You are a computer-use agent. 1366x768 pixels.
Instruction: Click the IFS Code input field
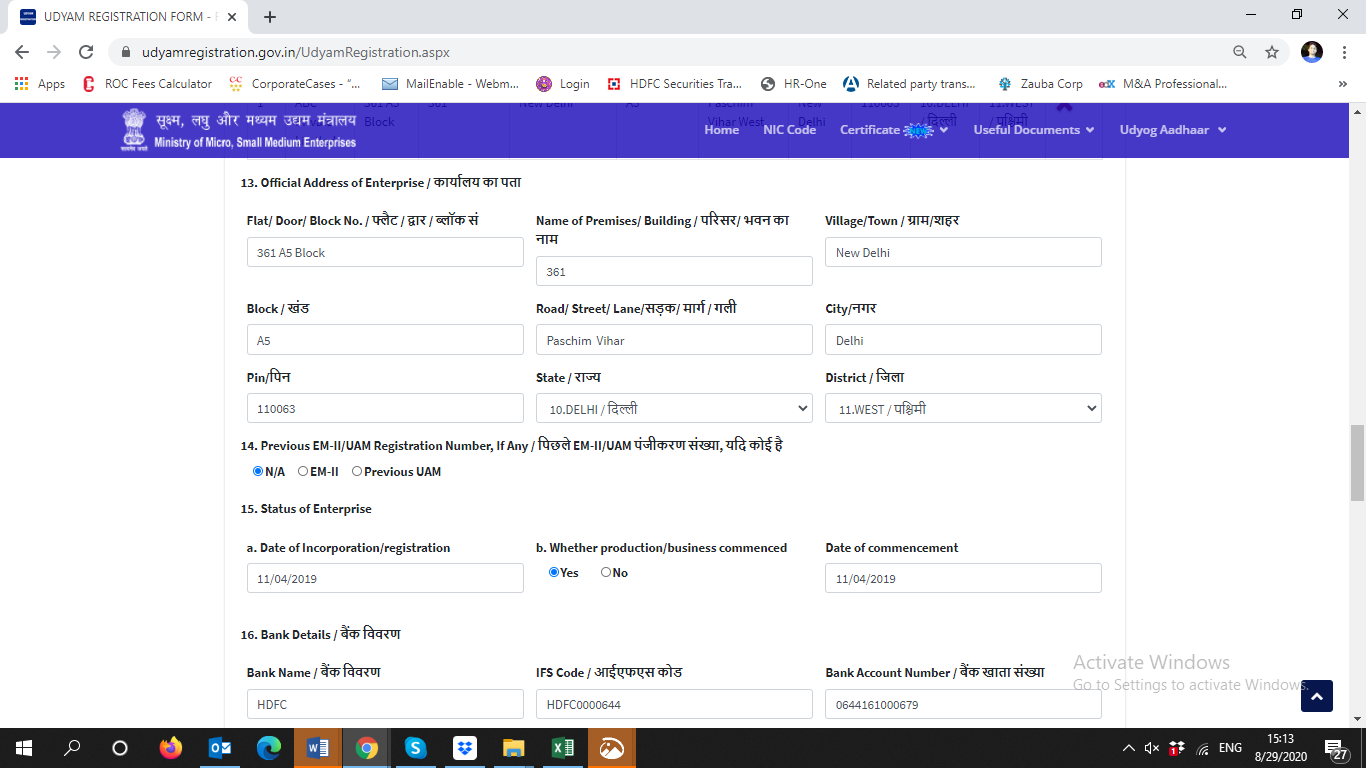tap(674, 704)
